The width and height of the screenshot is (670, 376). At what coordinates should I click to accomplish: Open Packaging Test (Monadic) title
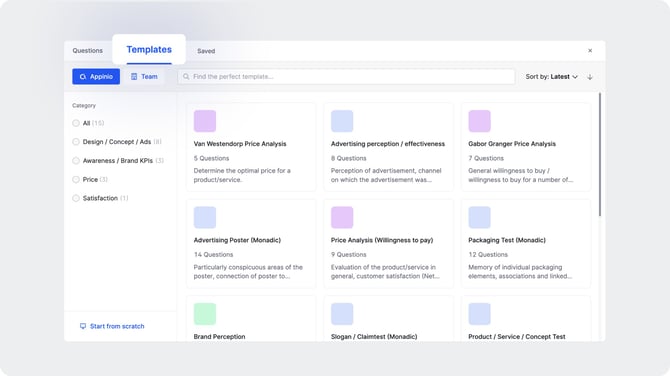coord(507,240)
